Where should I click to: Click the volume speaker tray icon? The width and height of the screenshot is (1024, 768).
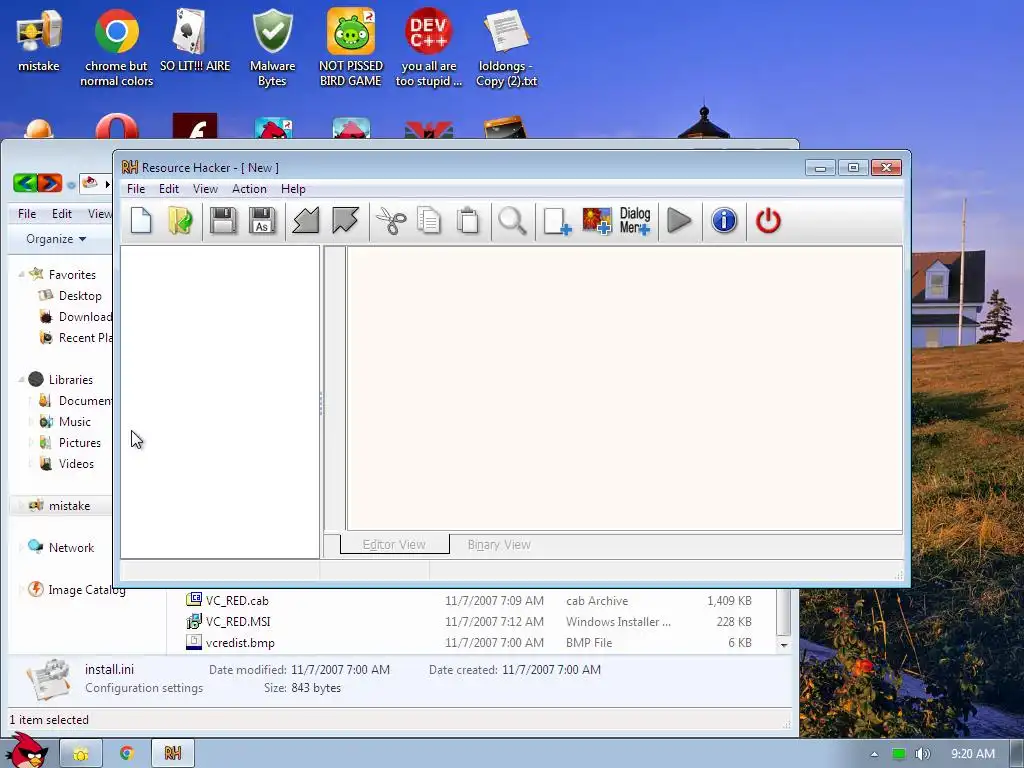[x=922, y=754]
